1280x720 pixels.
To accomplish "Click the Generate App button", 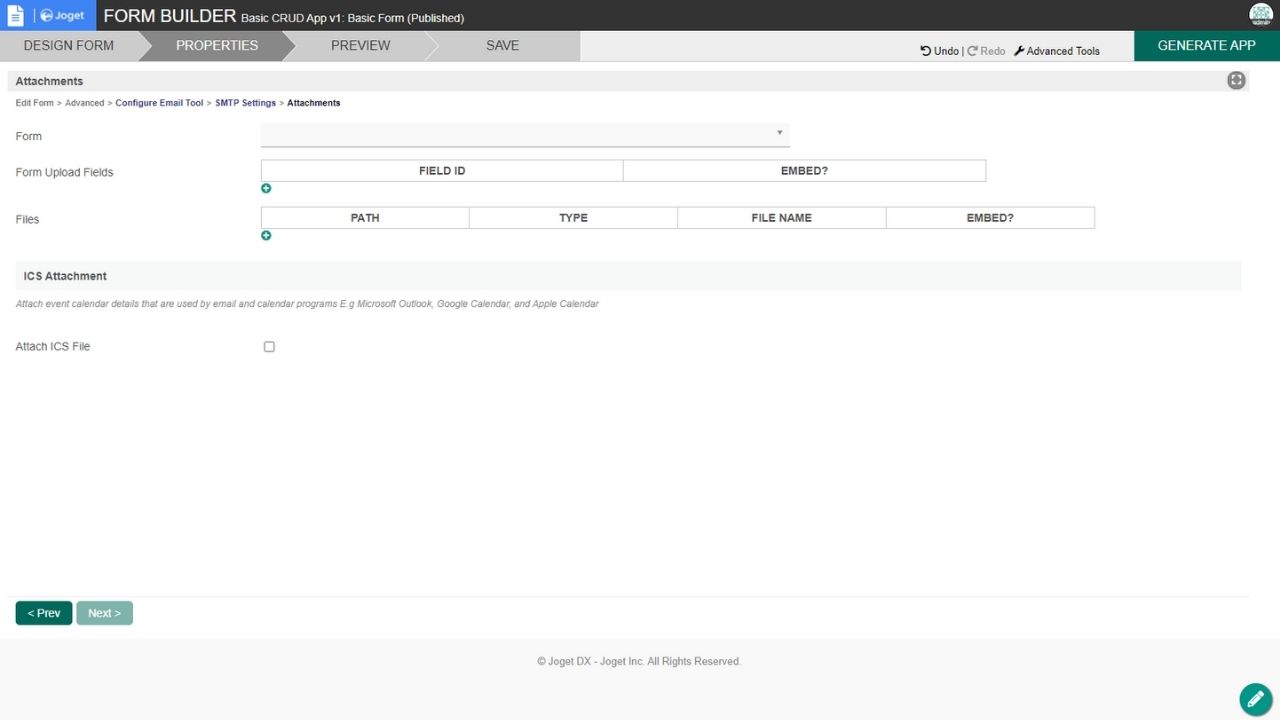I will point(1206,46).
